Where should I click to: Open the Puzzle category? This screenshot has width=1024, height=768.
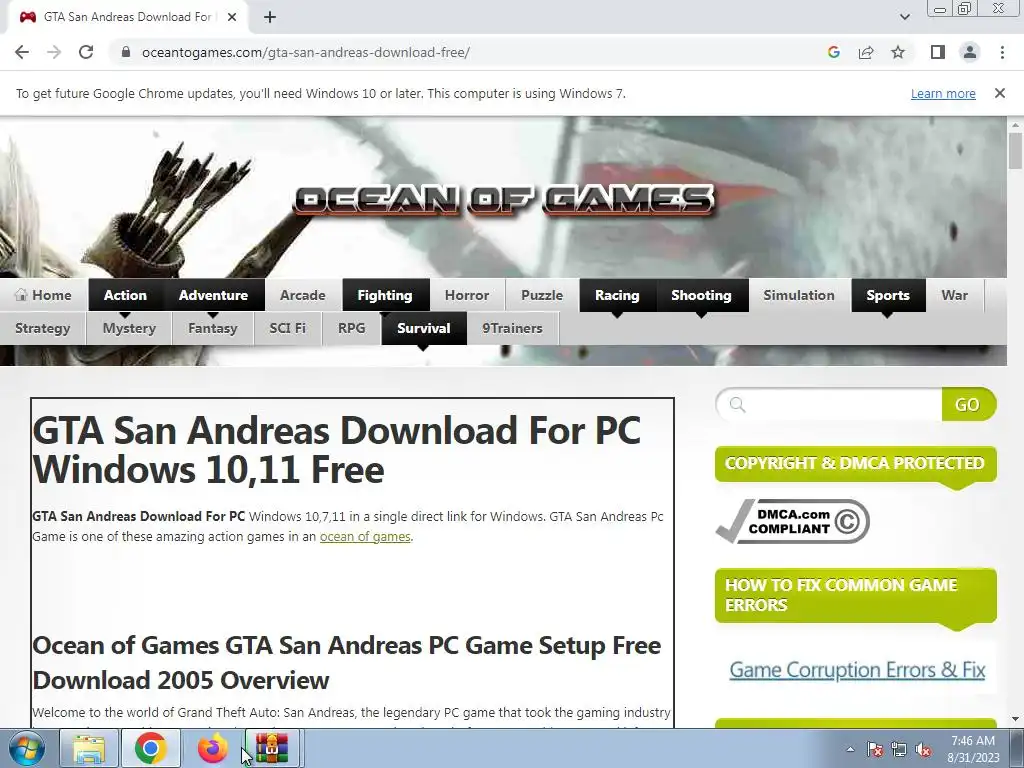[x=542, y=295]
